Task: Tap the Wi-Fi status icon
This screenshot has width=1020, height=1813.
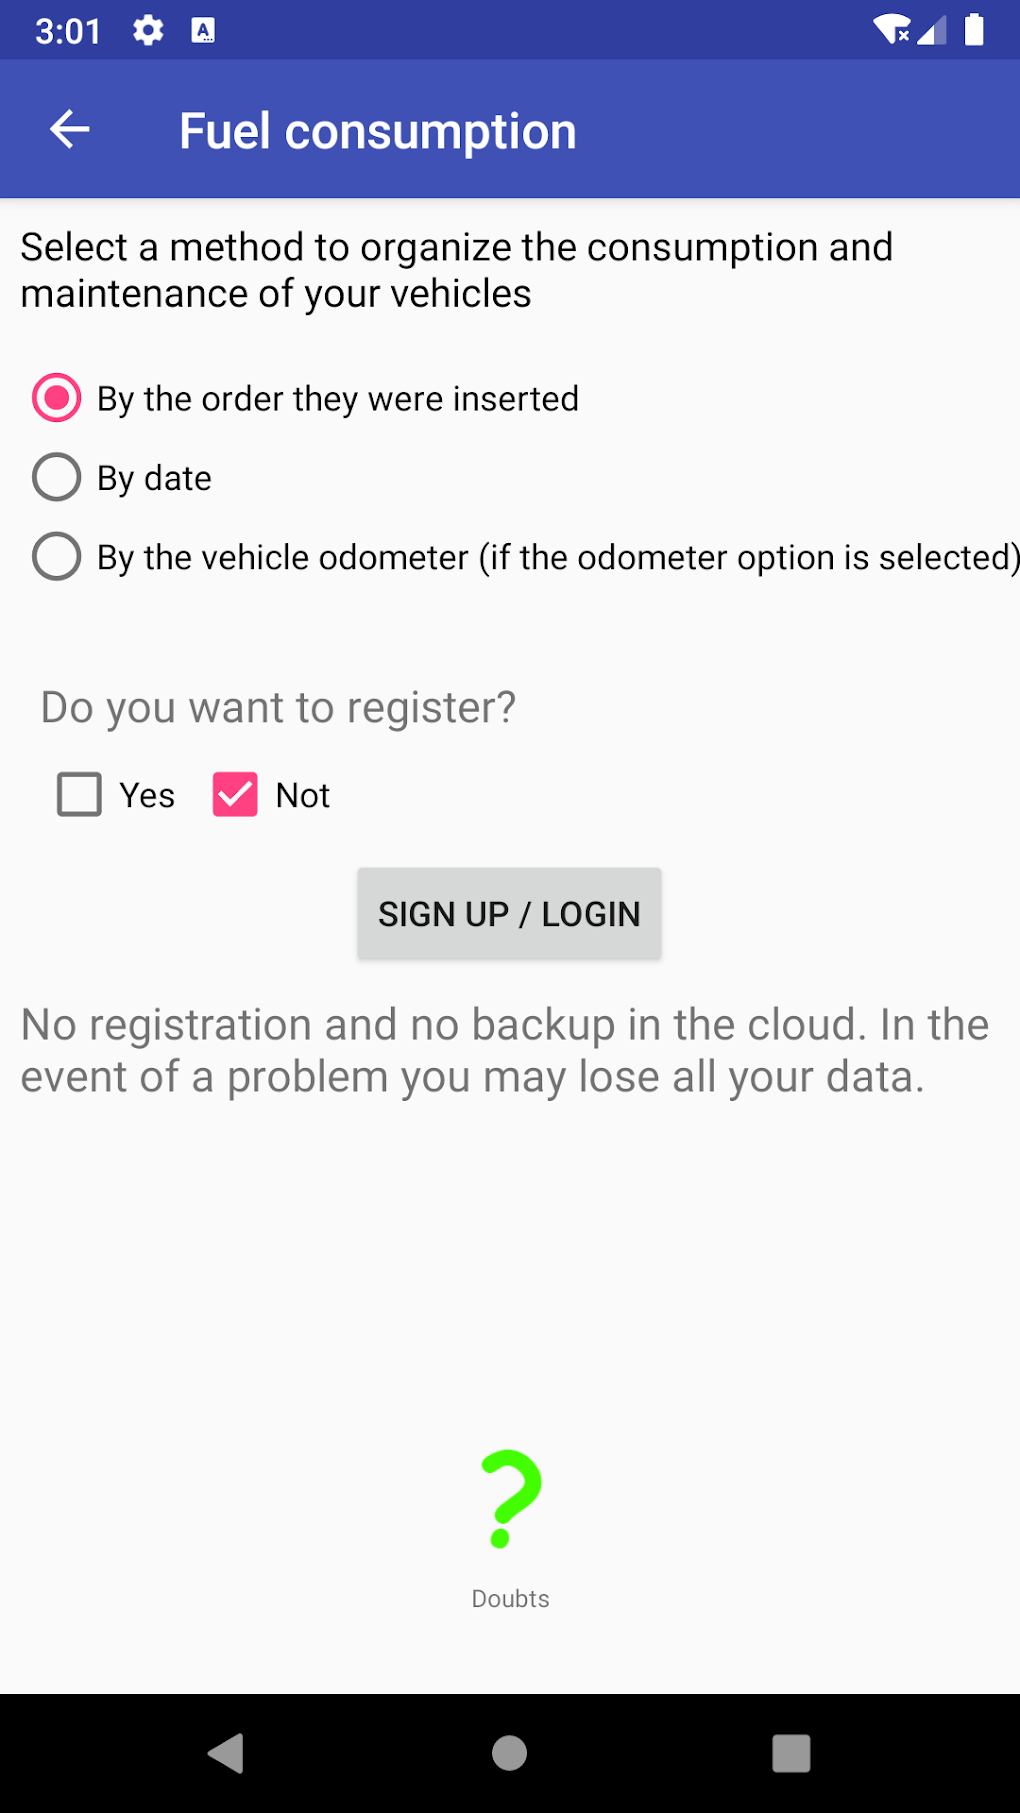Action: pyautogui.click(x=890, y=30)
